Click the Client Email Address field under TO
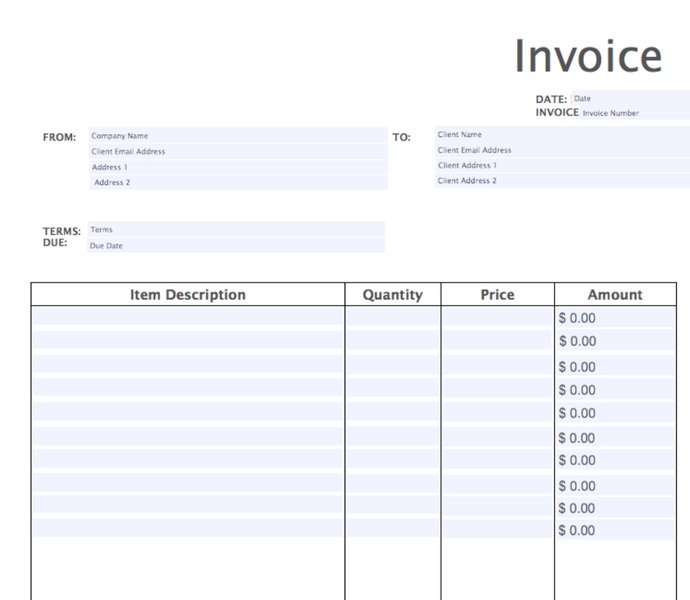690x600 pixels. tap(562, 150)
